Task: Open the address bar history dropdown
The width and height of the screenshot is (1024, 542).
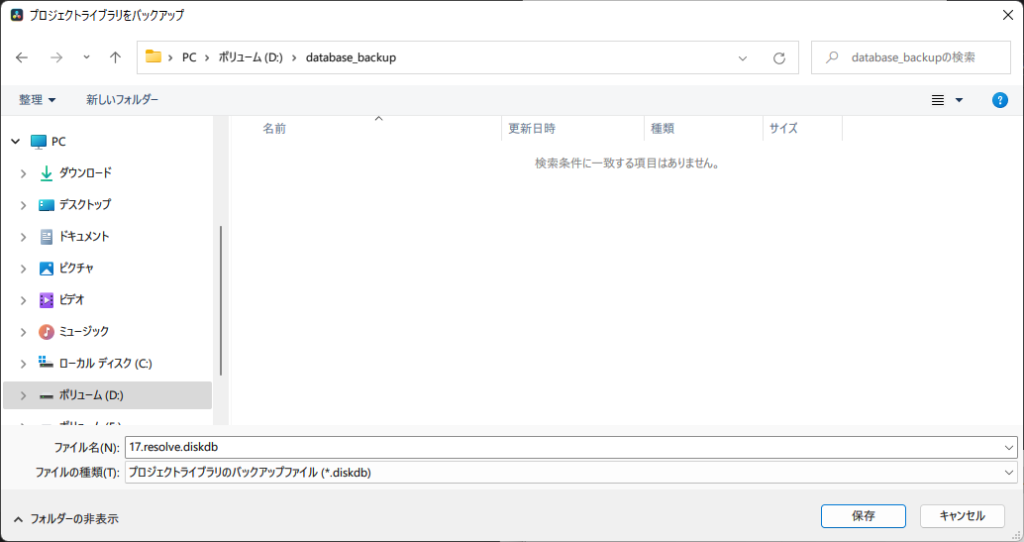Action: click(x=743, y=58)
